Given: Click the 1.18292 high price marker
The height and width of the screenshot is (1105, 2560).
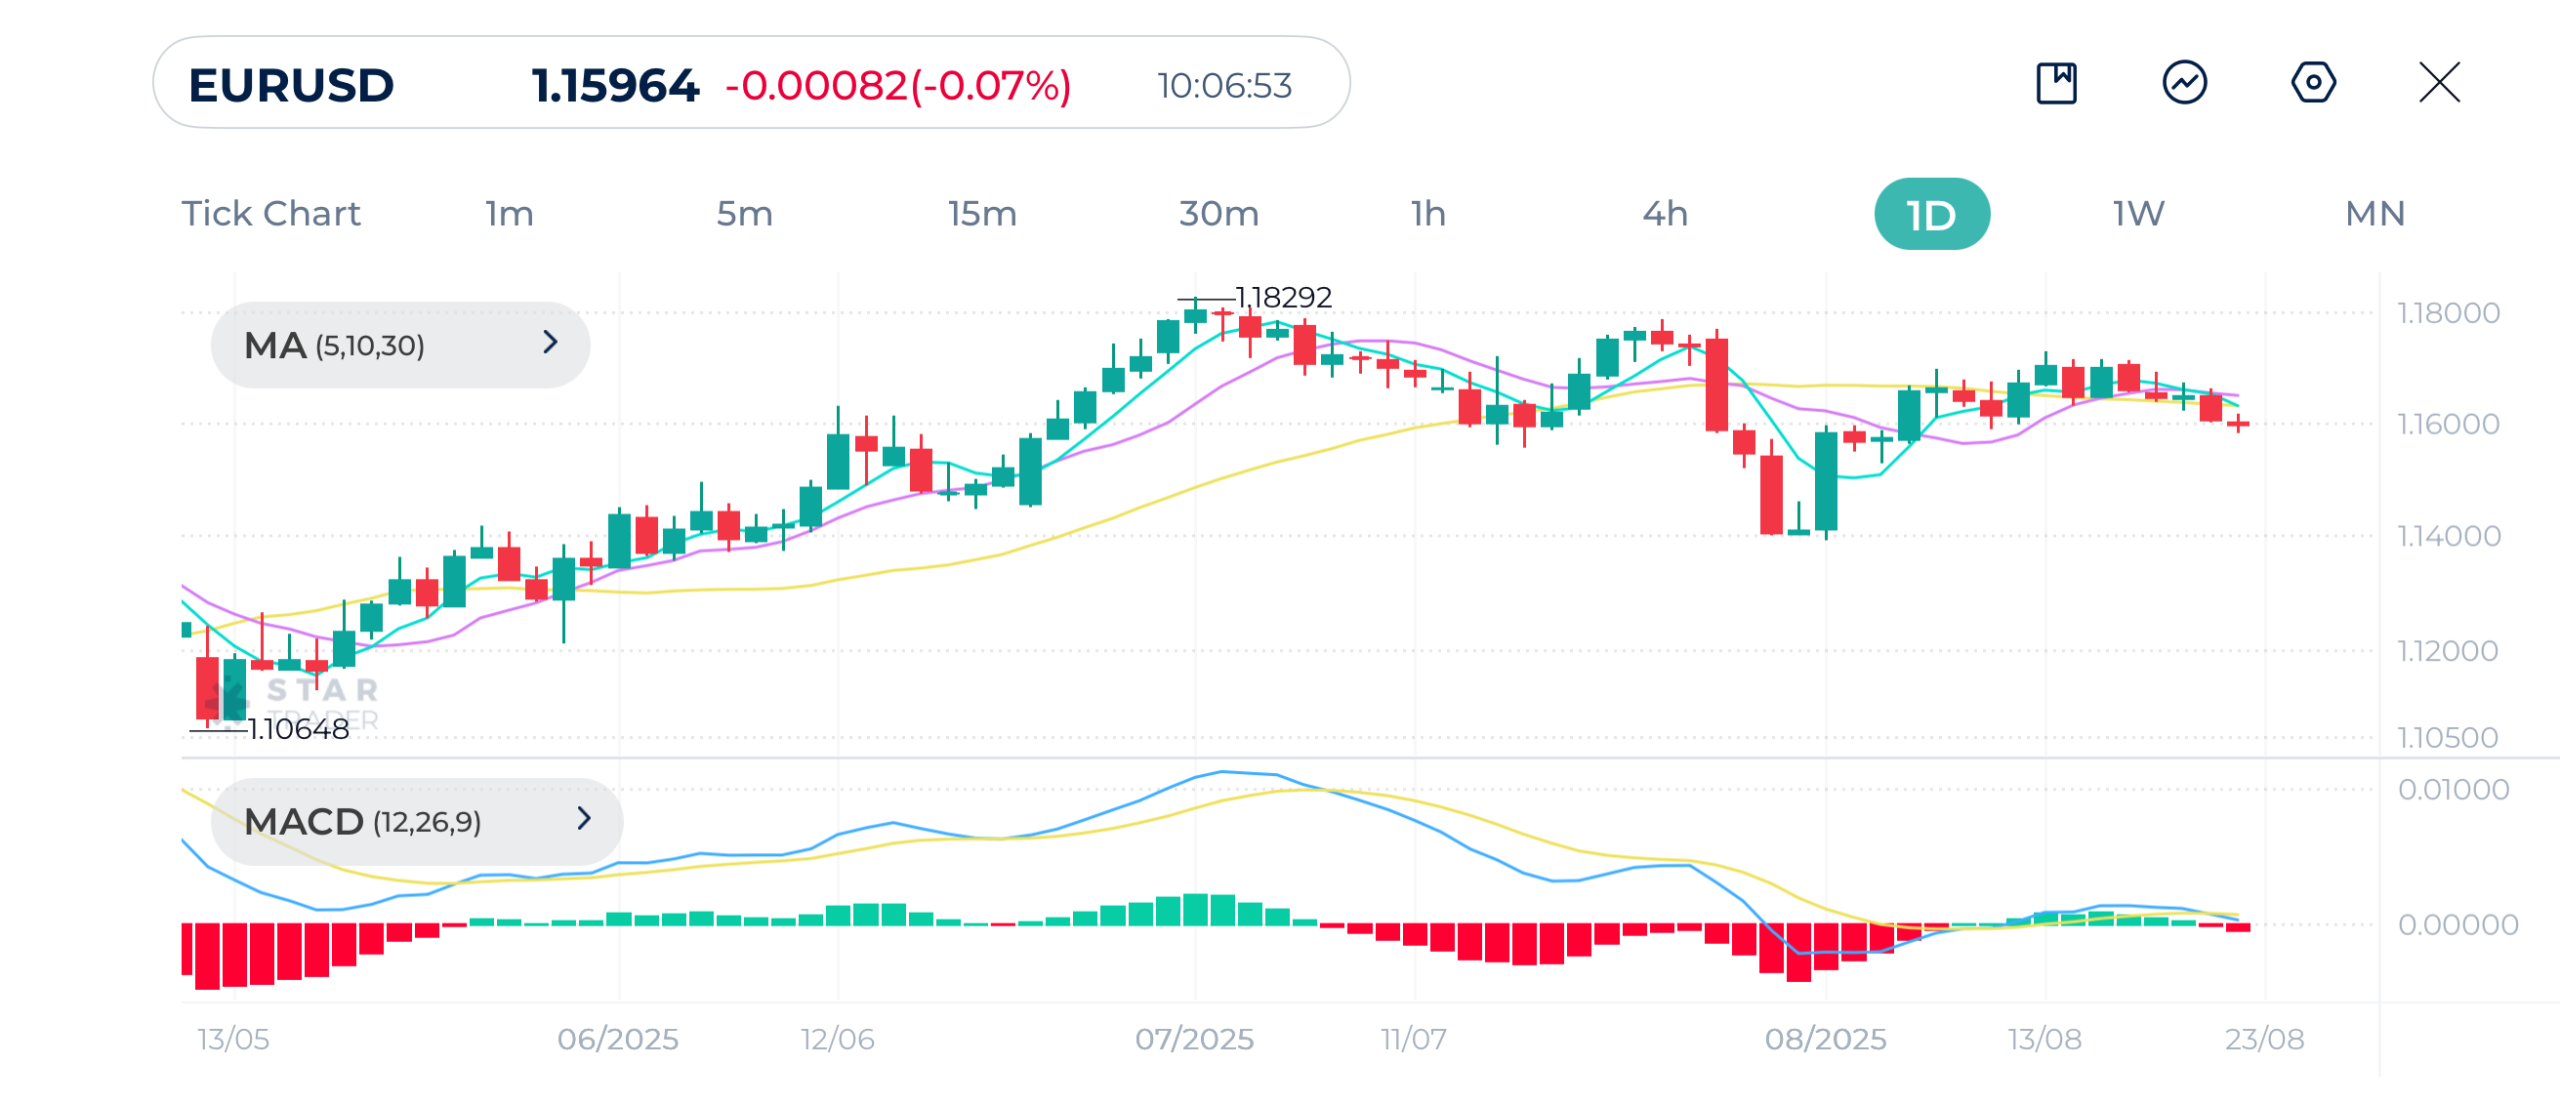Looking at the screenshot, I should pyautogui.click(x=1282, y=298).
